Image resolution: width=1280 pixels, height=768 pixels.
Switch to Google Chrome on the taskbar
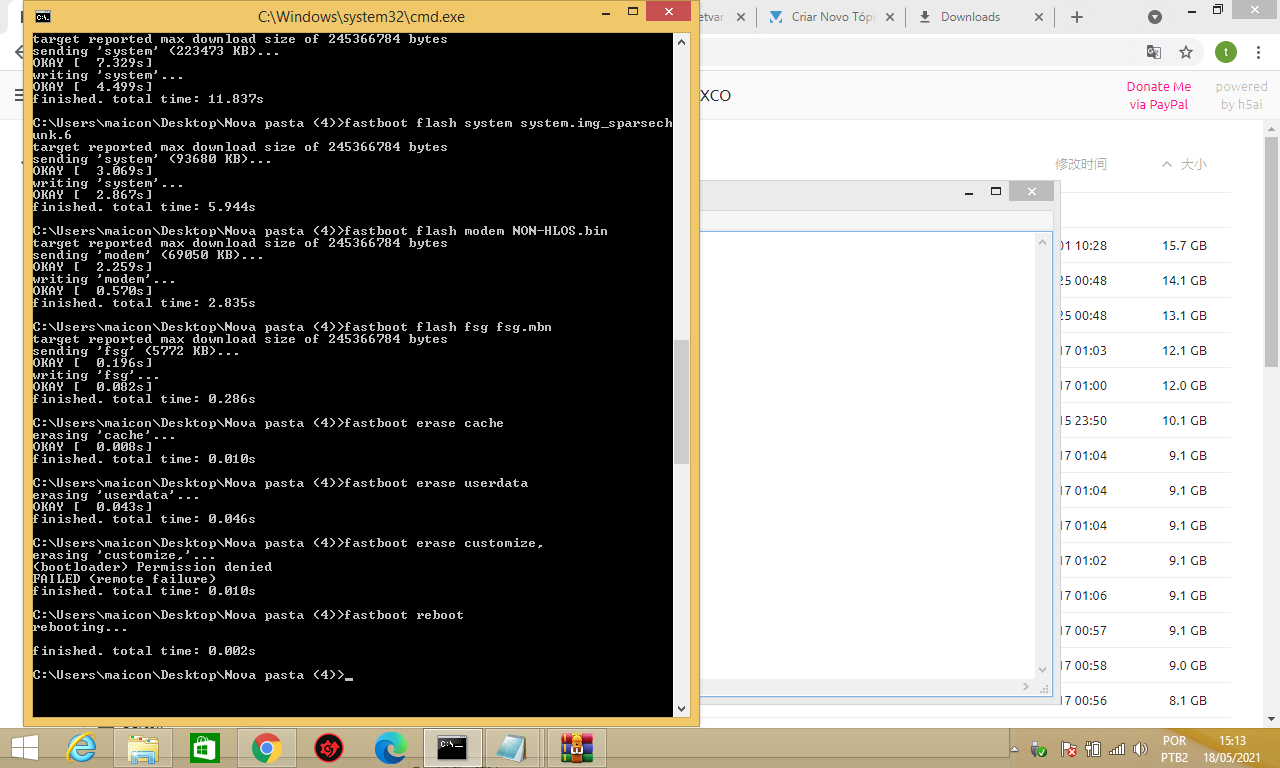tap(266, 748)
